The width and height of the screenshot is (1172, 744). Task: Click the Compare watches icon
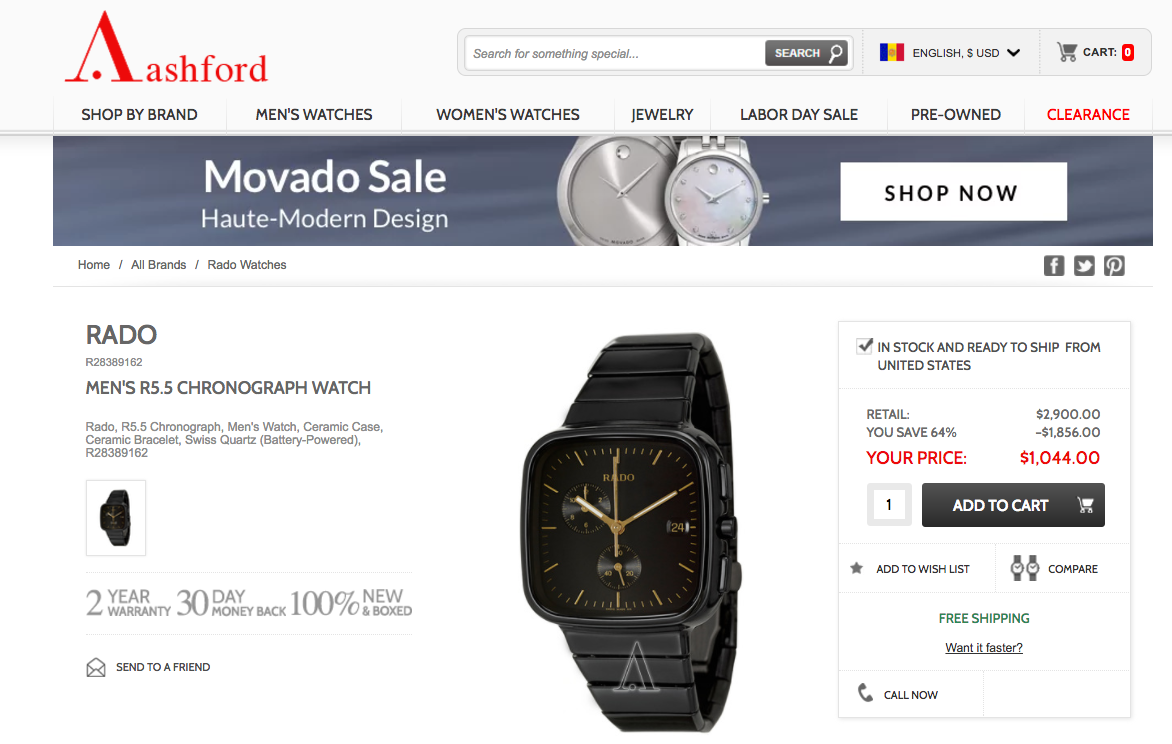tap(1025, 568)
